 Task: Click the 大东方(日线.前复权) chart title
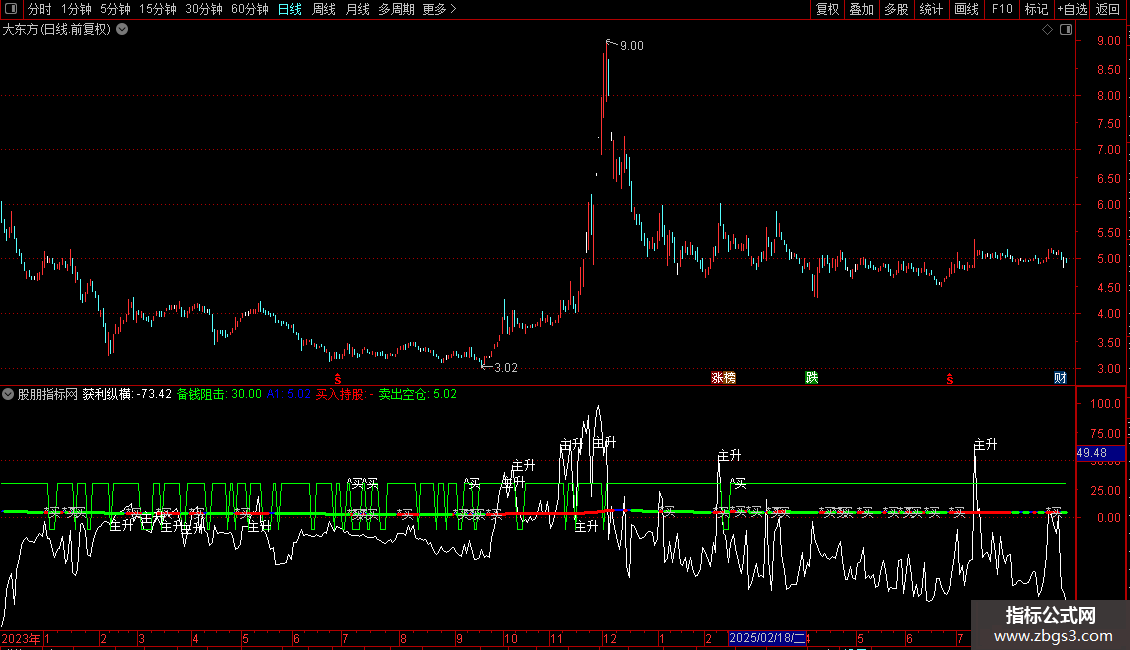pyautogui.click(x=57, y=30)
